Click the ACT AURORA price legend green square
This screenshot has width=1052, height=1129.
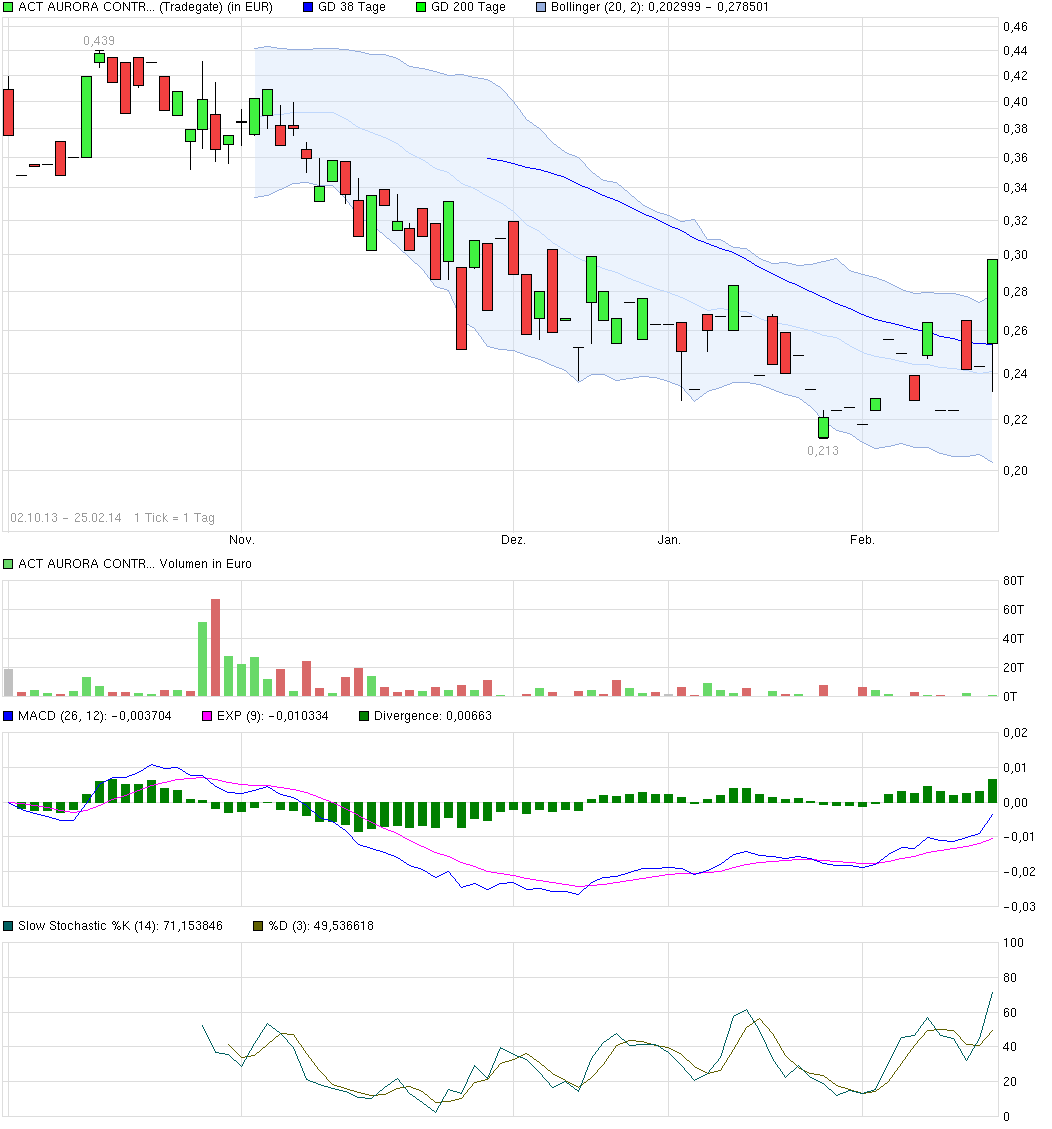tap(9, 7)
